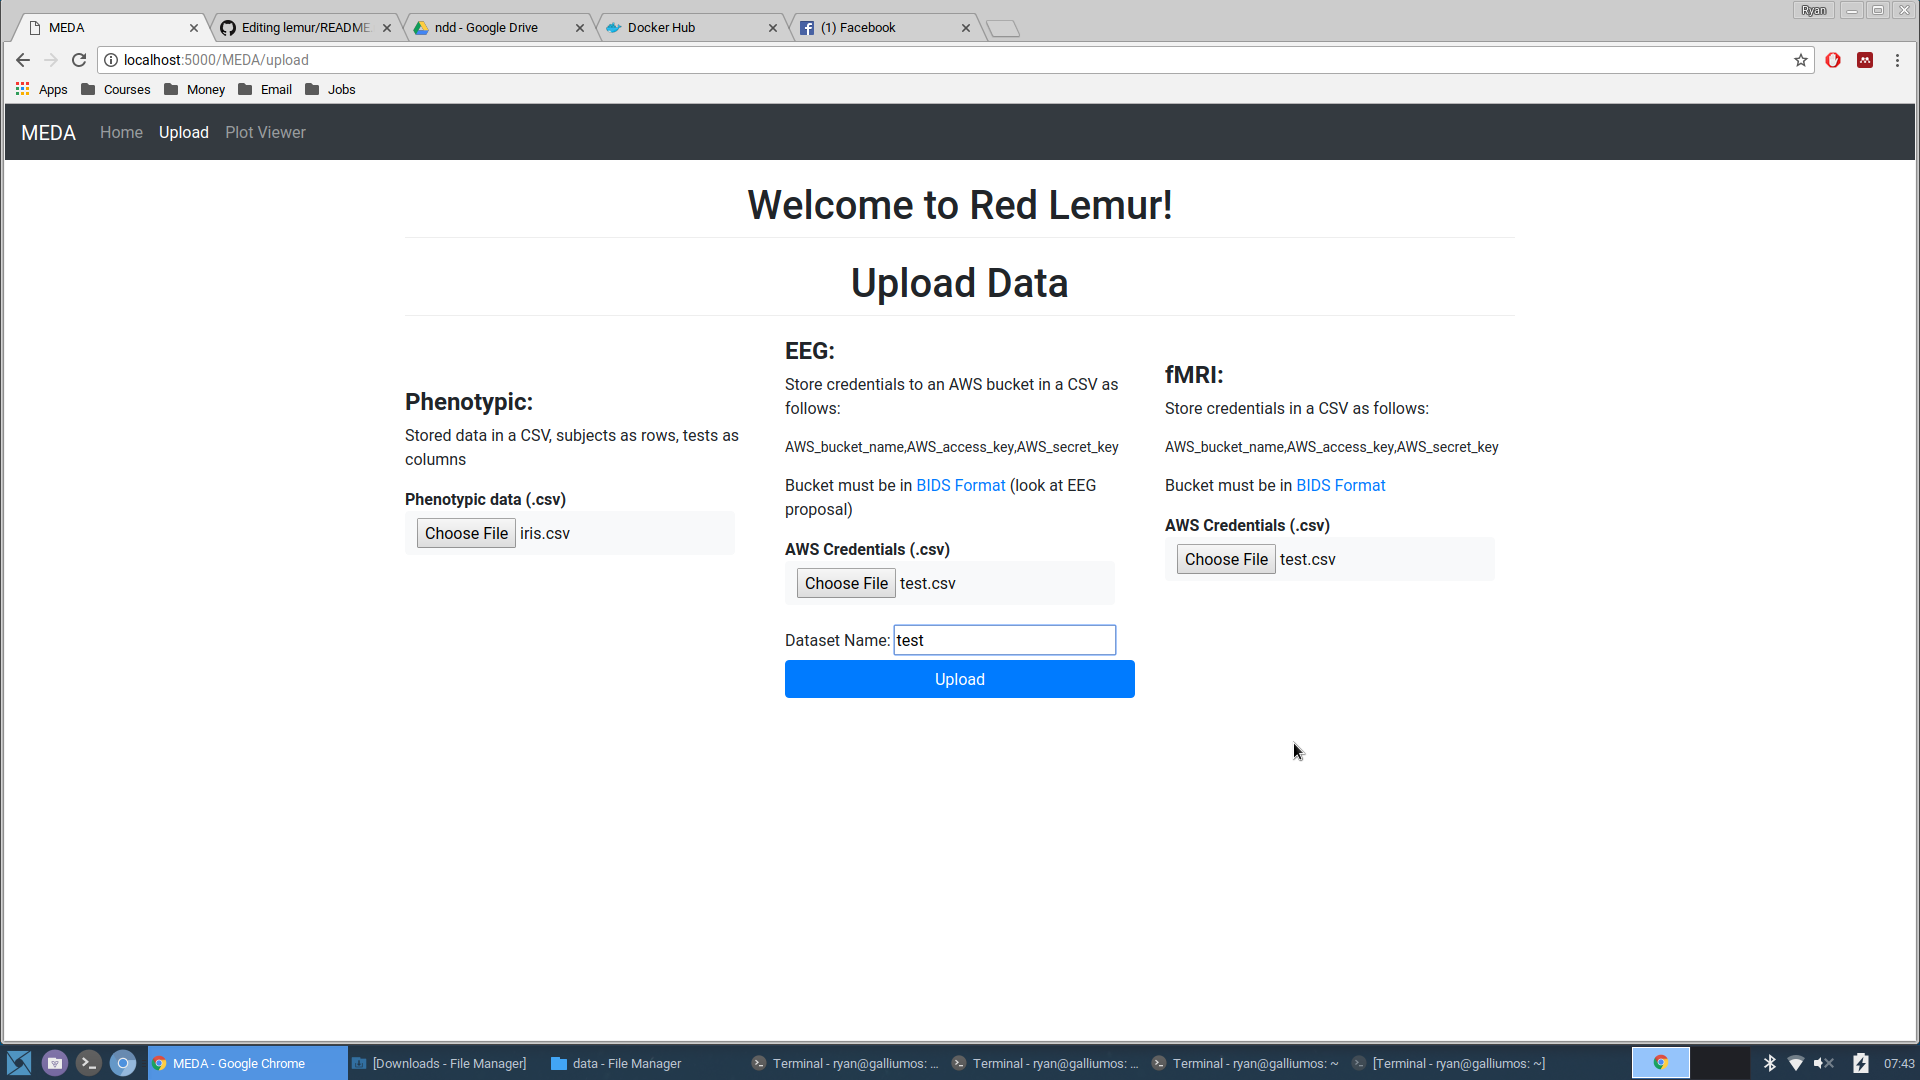Screen dimensions: 1920x1080
Task: Click the browser reload icon
Action: pyautogui.click(x=79, y=60)
